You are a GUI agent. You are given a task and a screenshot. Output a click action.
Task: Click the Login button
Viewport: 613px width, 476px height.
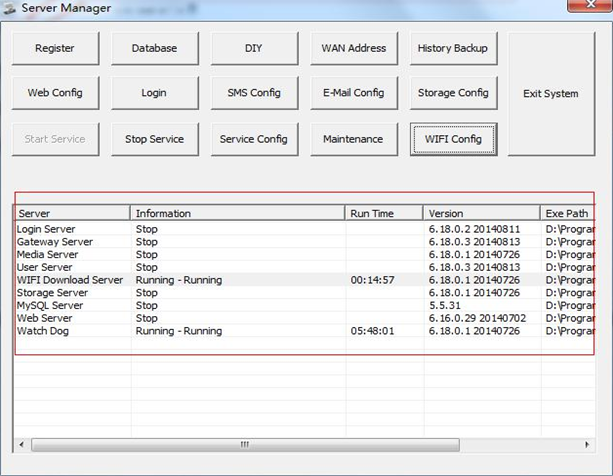tap(155, 93)
